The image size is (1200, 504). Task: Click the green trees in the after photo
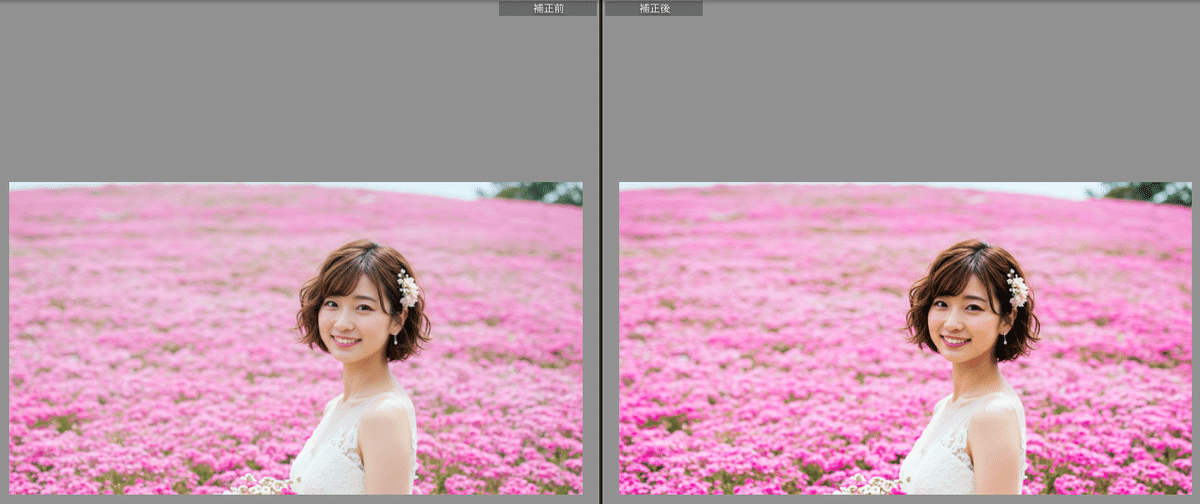[1150, 192]
